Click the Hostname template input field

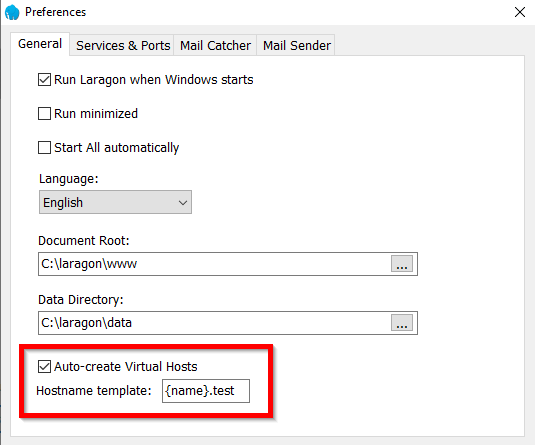coord(206,391)
